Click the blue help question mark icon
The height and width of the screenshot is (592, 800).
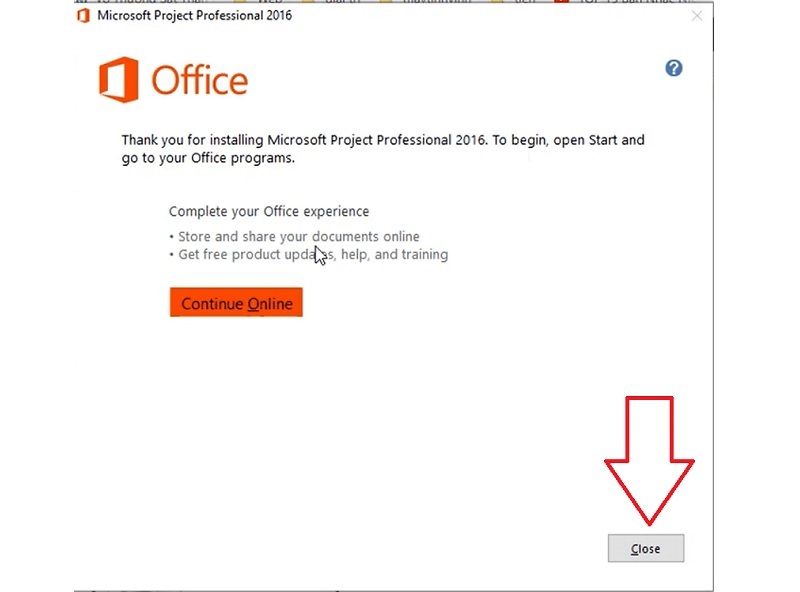[x=674, y=68]
